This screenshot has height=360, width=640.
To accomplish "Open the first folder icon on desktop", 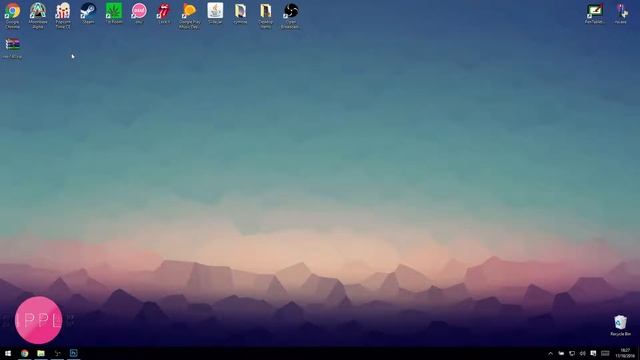I will [x=240, y=13].
